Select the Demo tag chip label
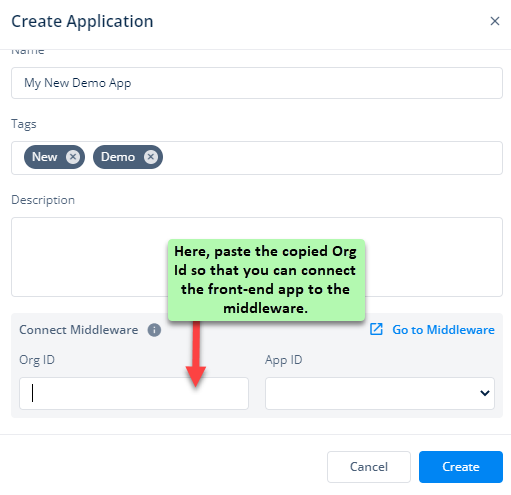The height and width of the screenshot is (495, 511). click(118, 157)
